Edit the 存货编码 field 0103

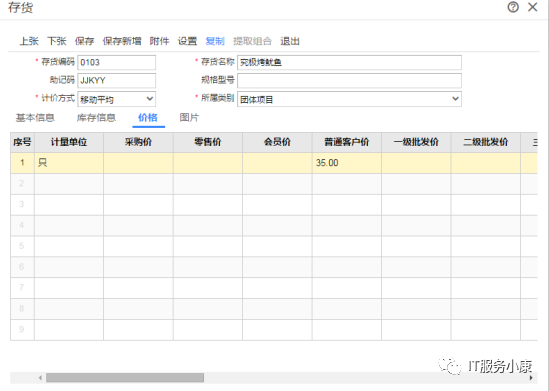click(117, 62)
